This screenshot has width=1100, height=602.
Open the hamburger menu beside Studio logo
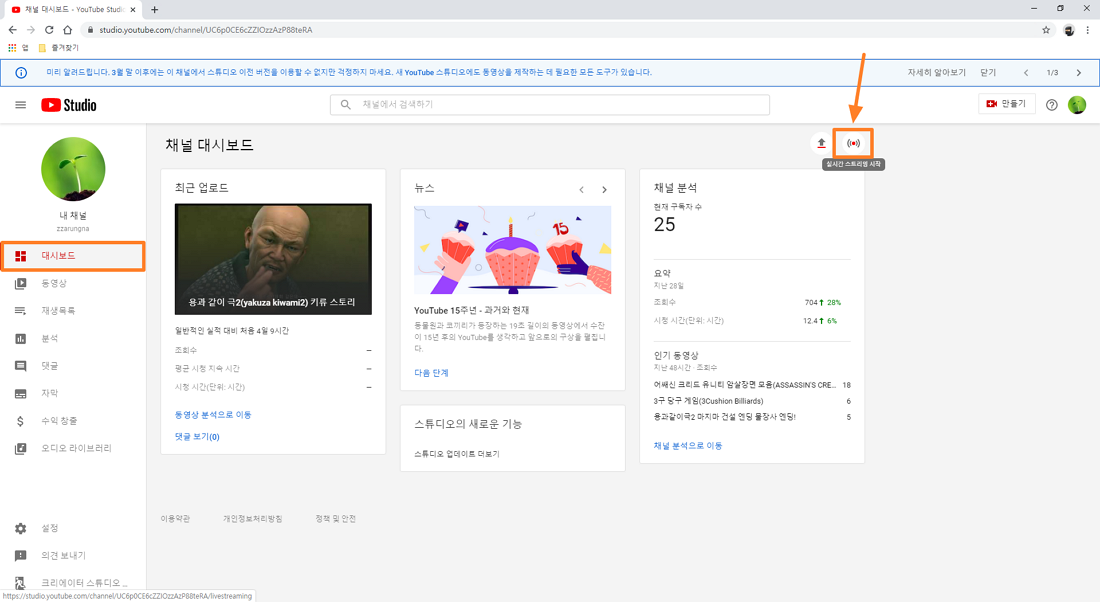(x=20, y=105)
